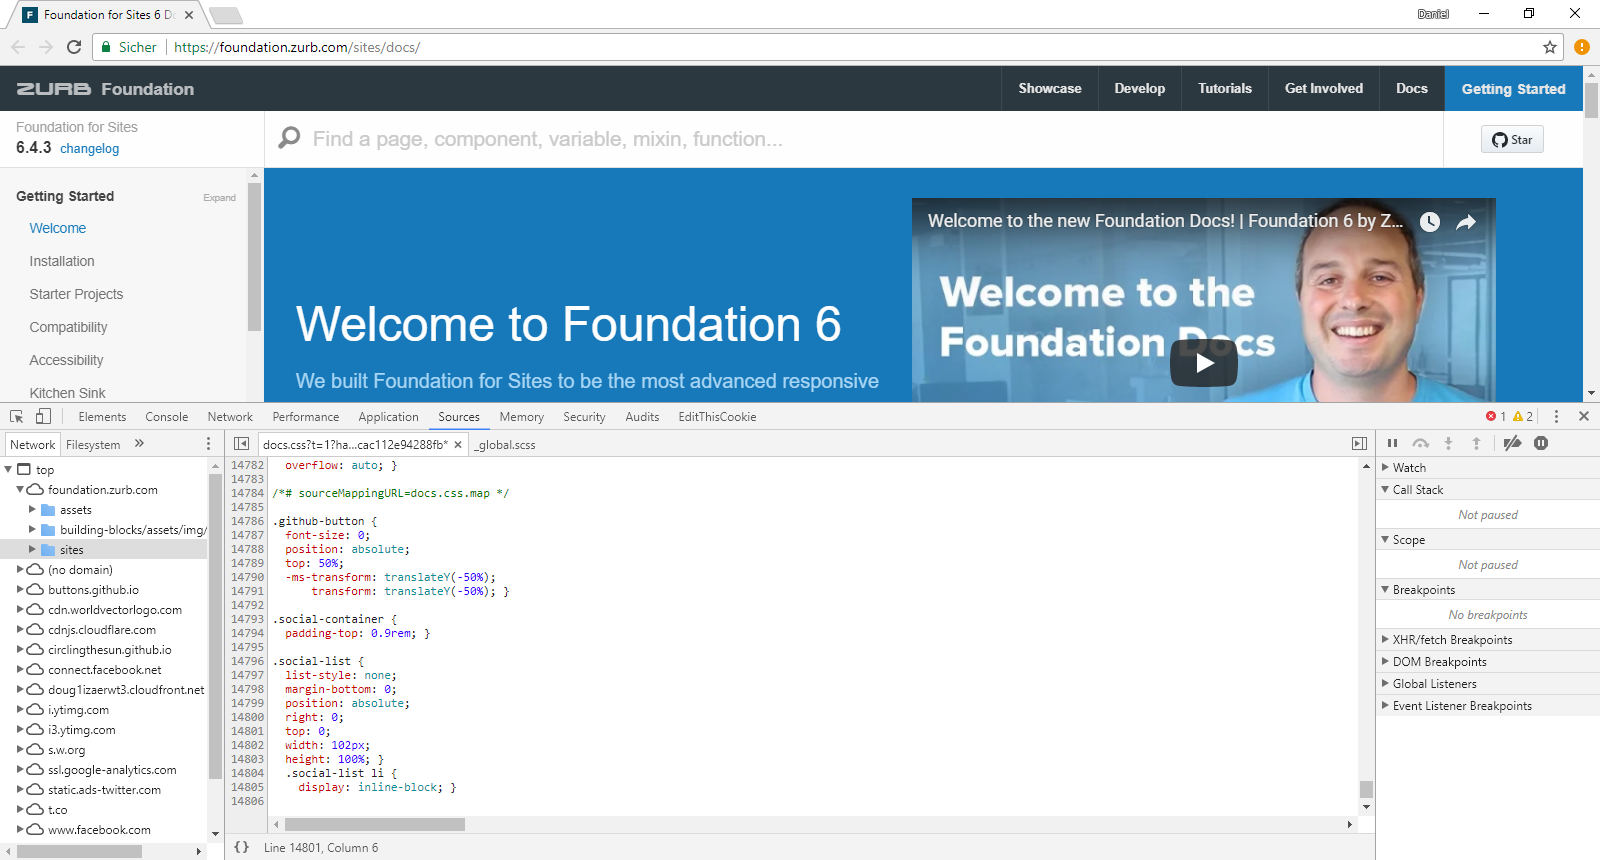Click the video share arrow icon

coord(1466,222)
